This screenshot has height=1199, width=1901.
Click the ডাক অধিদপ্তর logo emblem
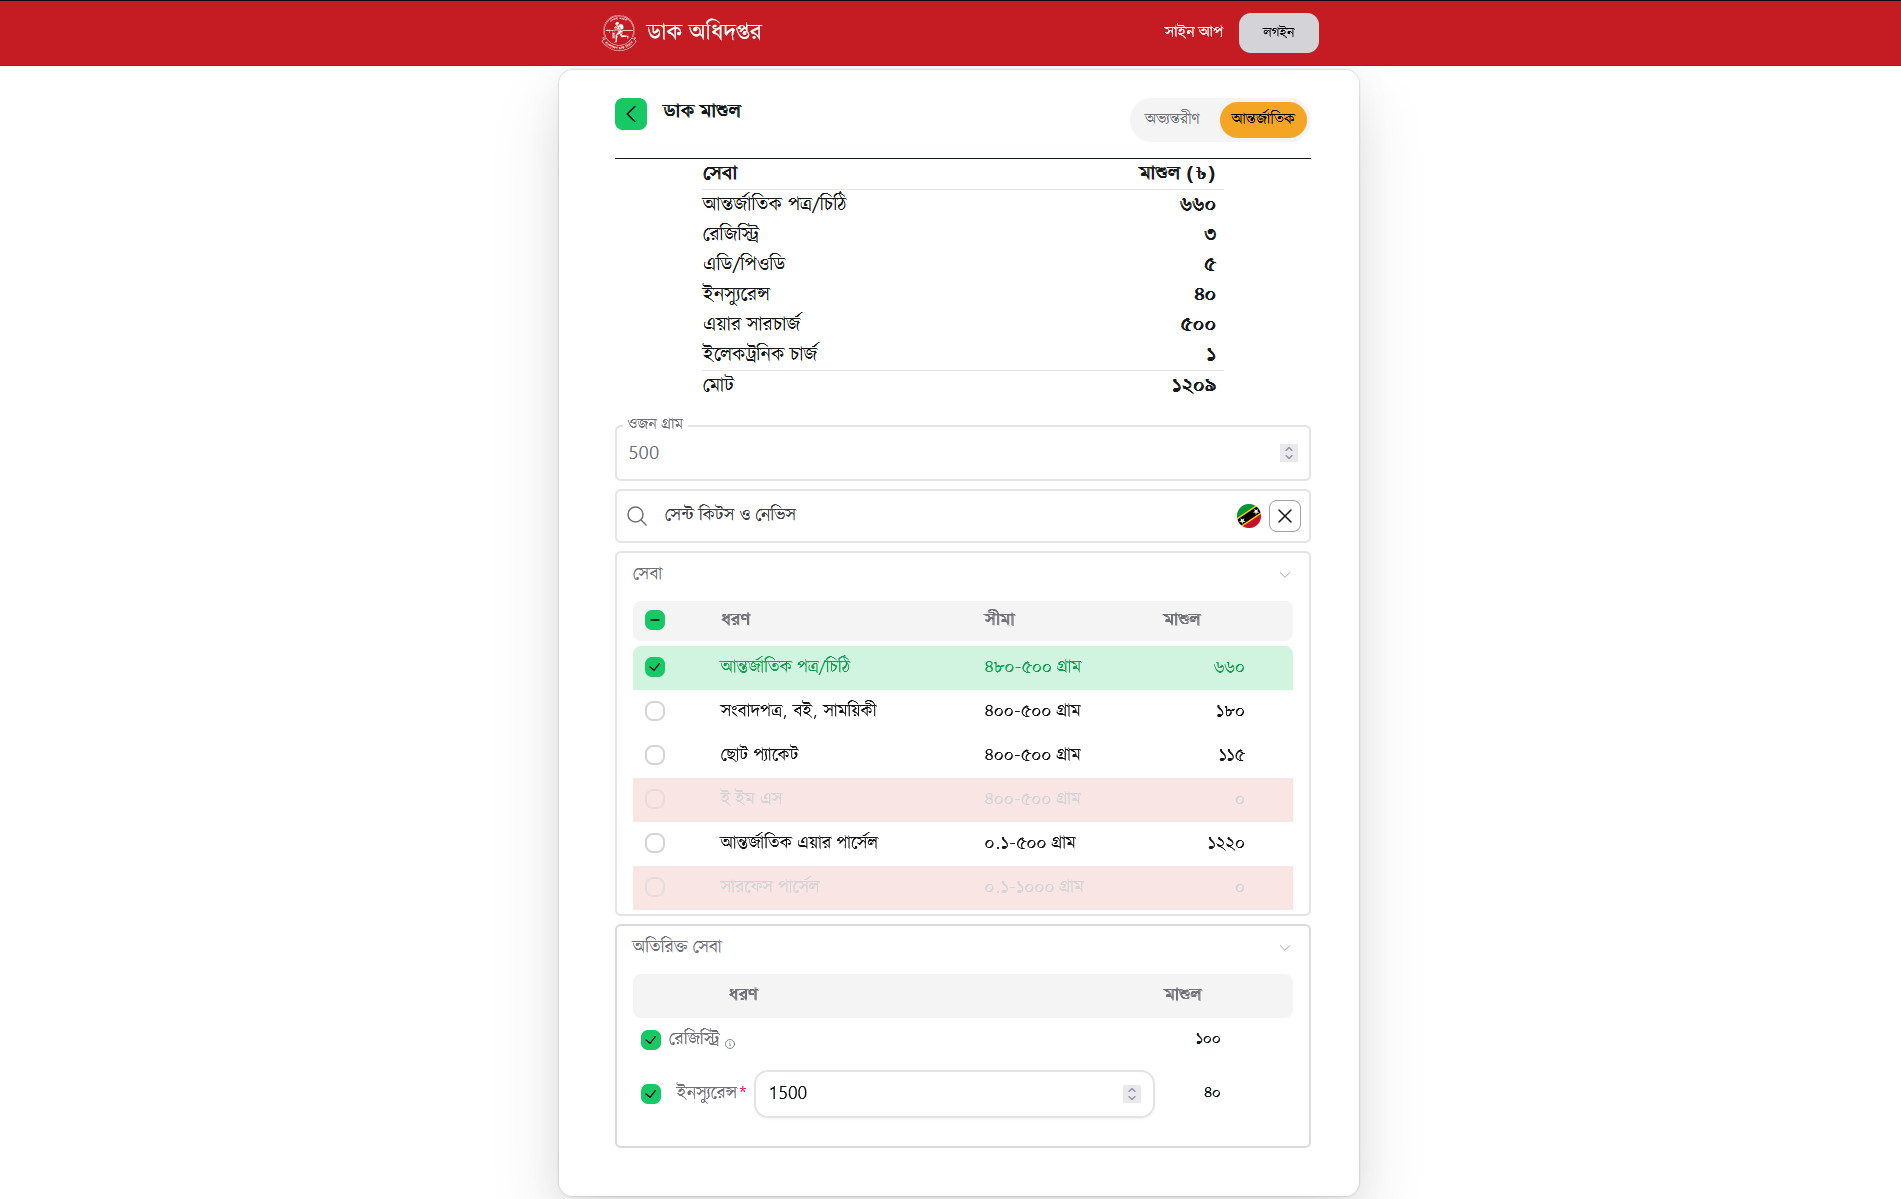pyautogui.click(x=619, y=32)
